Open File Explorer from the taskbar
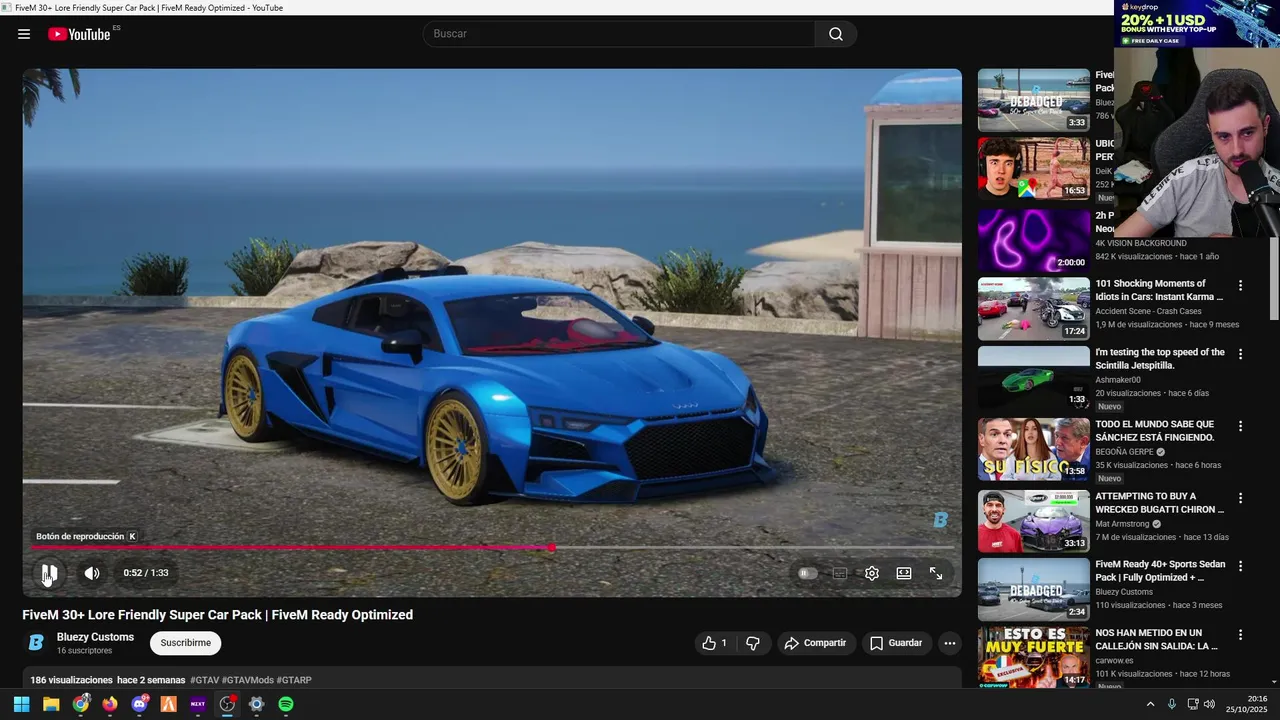 pyautogui.click(x=51, y=704)
